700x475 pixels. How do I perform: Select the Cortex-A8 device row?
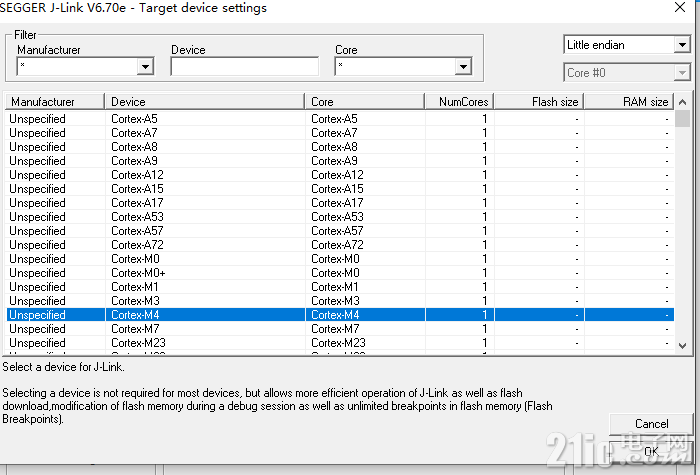click(340, 147)
